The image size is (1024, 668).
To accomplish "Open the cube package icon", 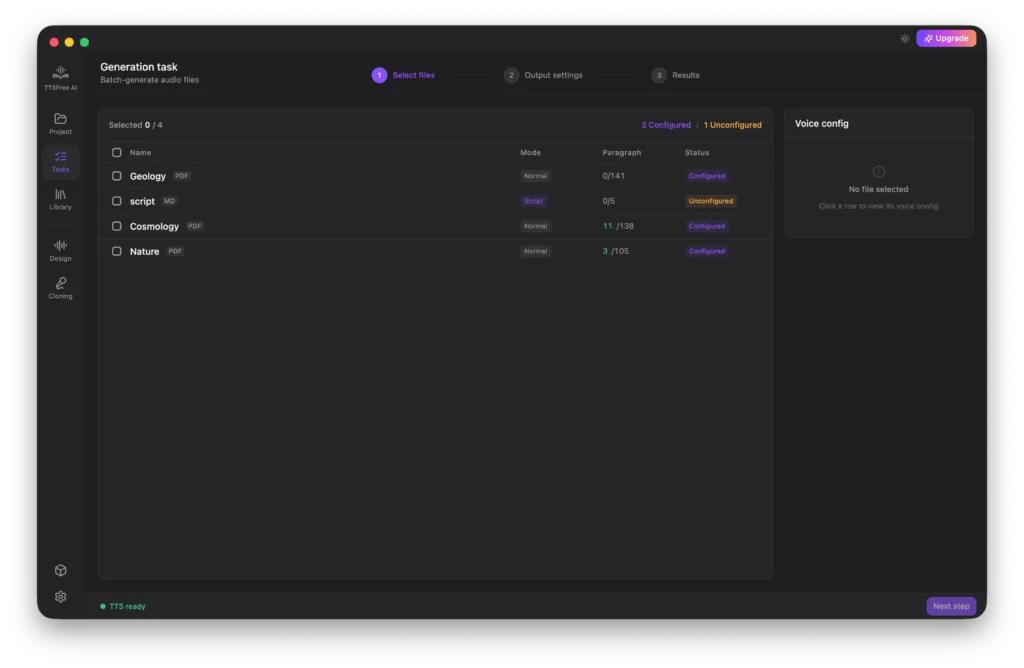I will (60, 570).
